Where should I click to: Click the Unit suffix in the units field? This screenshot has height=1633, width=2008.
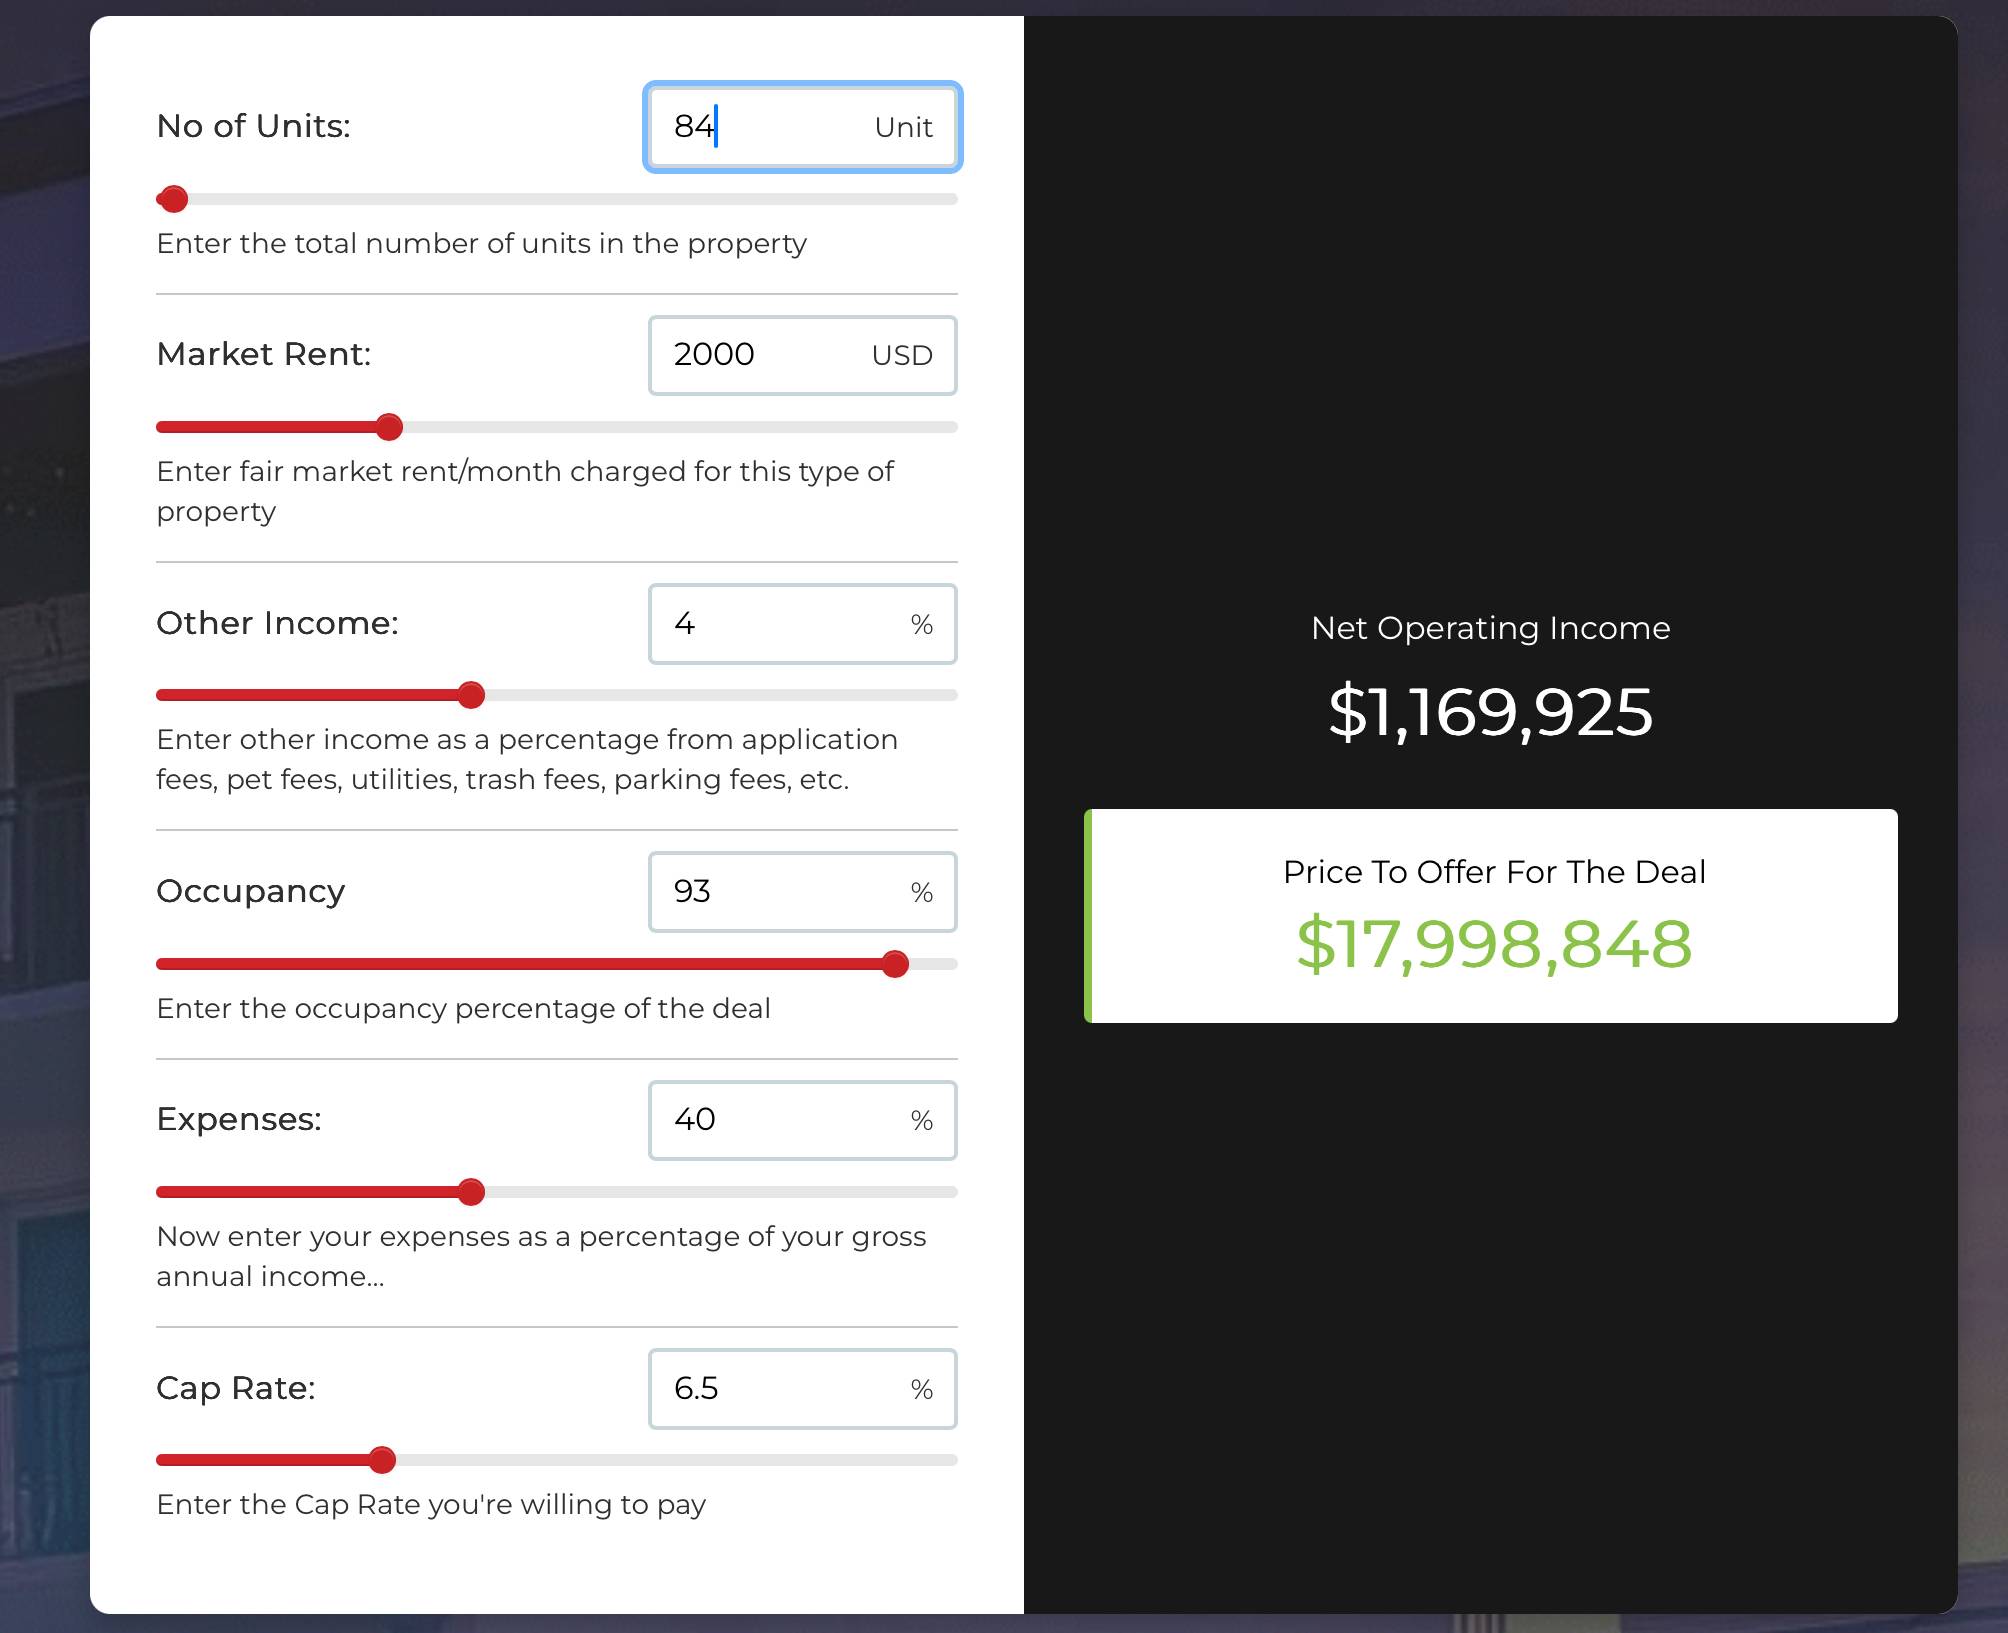(x=903, y=127)
